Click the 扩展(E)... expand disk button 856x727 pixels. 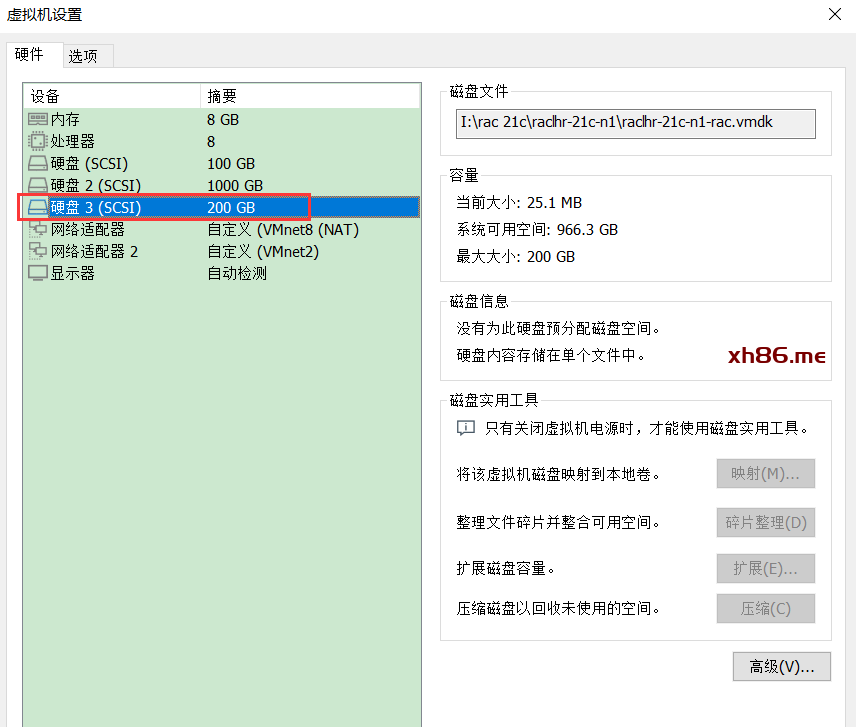point(766,568)
